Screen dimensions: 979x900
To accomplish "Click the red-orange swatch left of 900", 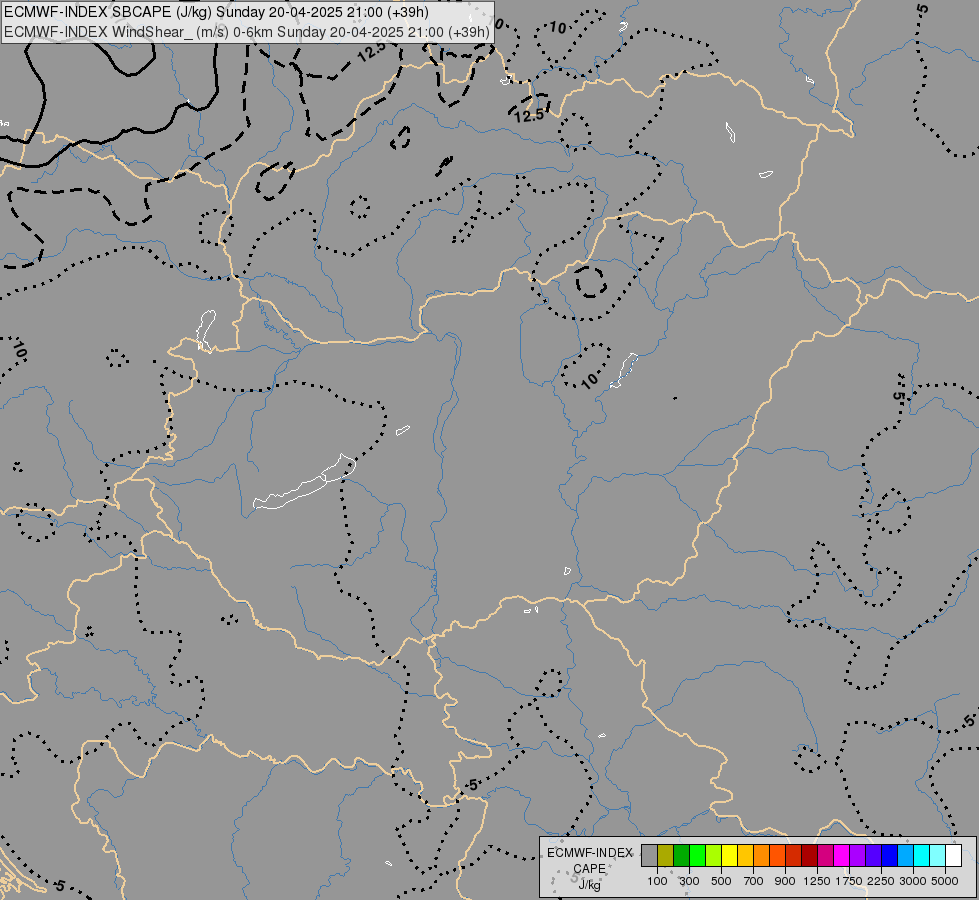I will (777, 855).
